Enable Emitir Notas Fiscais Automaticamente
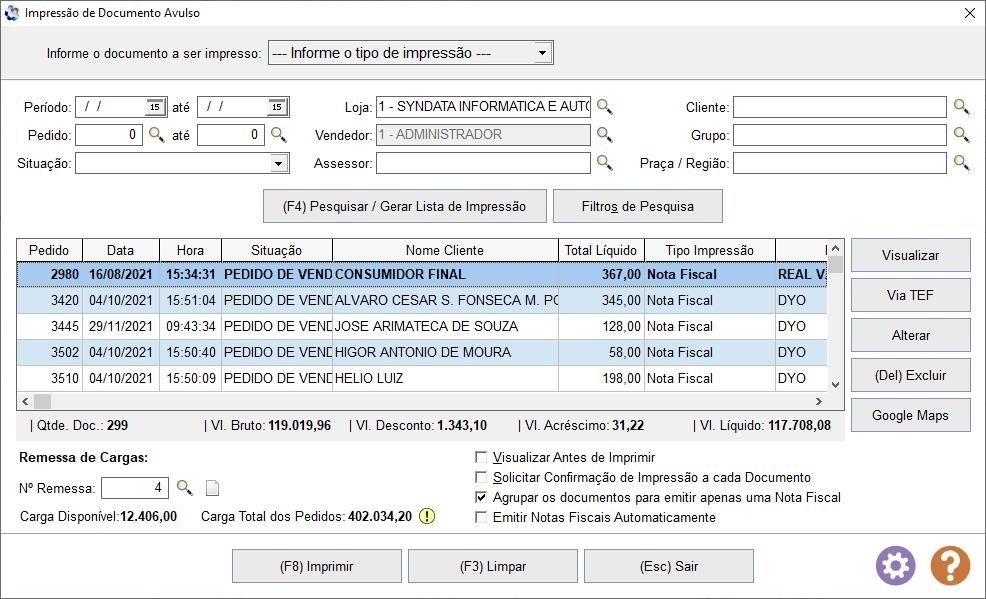 pyautogui.click(x=481, y=517)
